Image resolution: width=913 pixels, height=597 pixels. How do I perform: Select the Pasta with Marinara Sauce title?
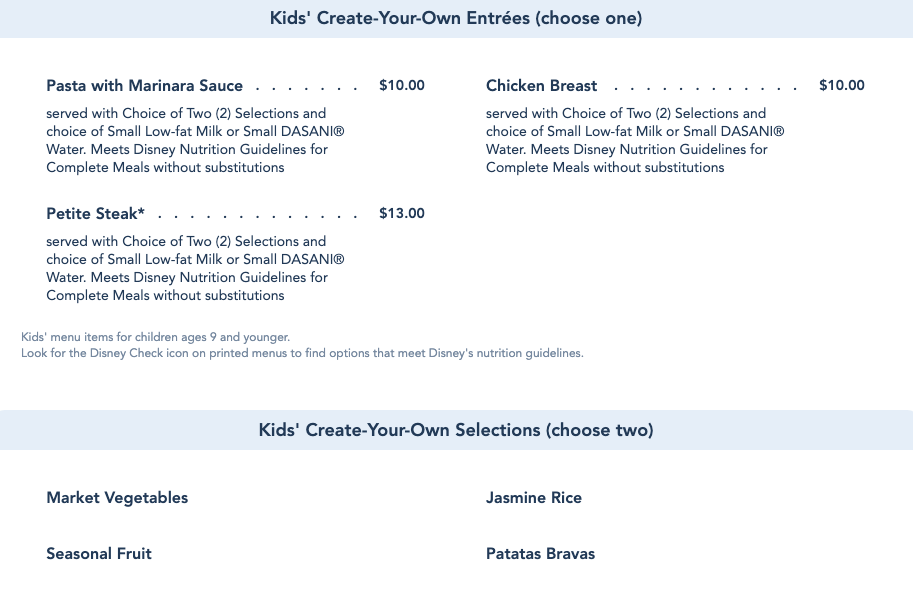coord(144,86)
